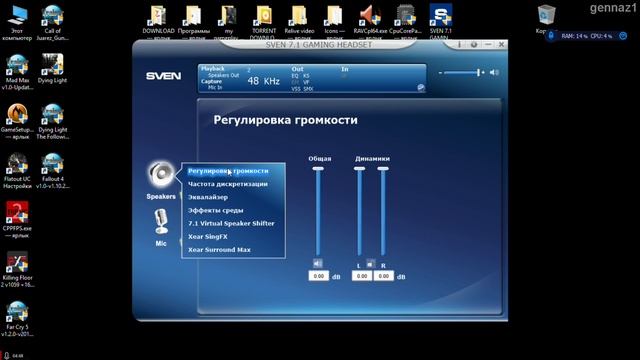Click the VSS indicator in Out section
Image resolution: width=640 pixels, height=360 pixels.
click(296, 89)
